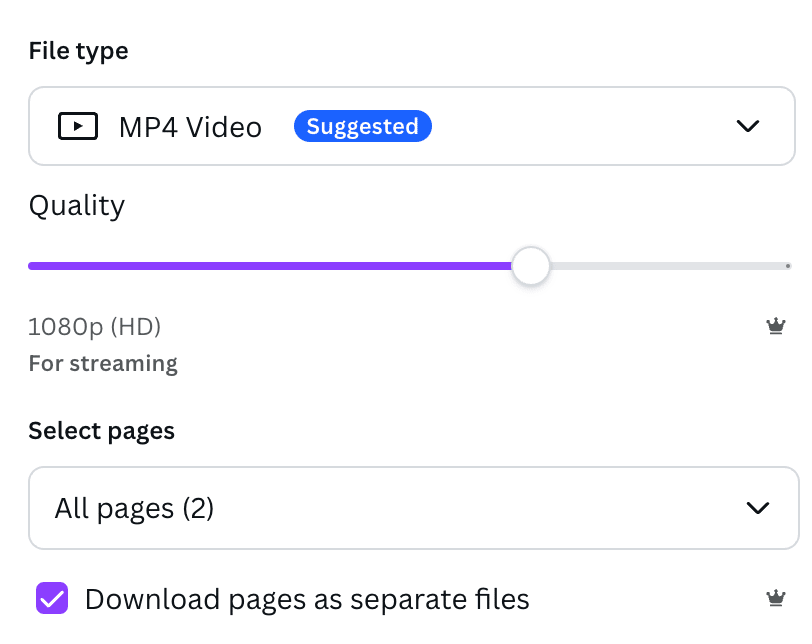Toggle Download pages as separate files label

tap(307, 599)
